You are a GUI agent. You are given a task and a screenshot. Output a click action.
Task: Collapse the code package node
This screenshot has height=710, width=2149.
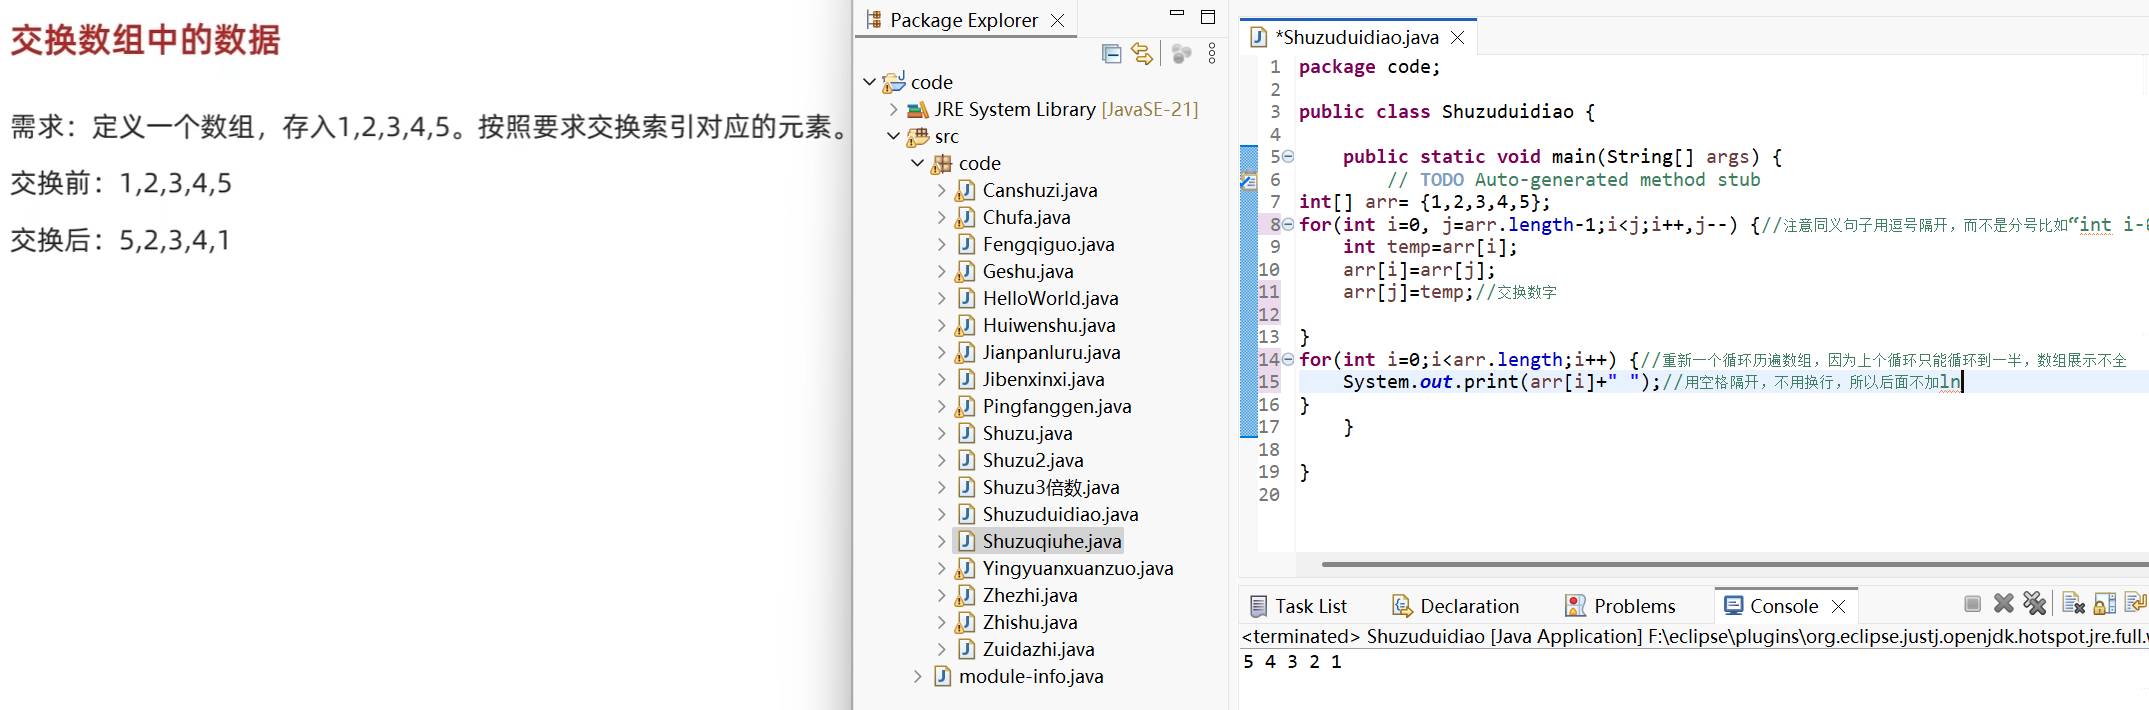(917, 163)
